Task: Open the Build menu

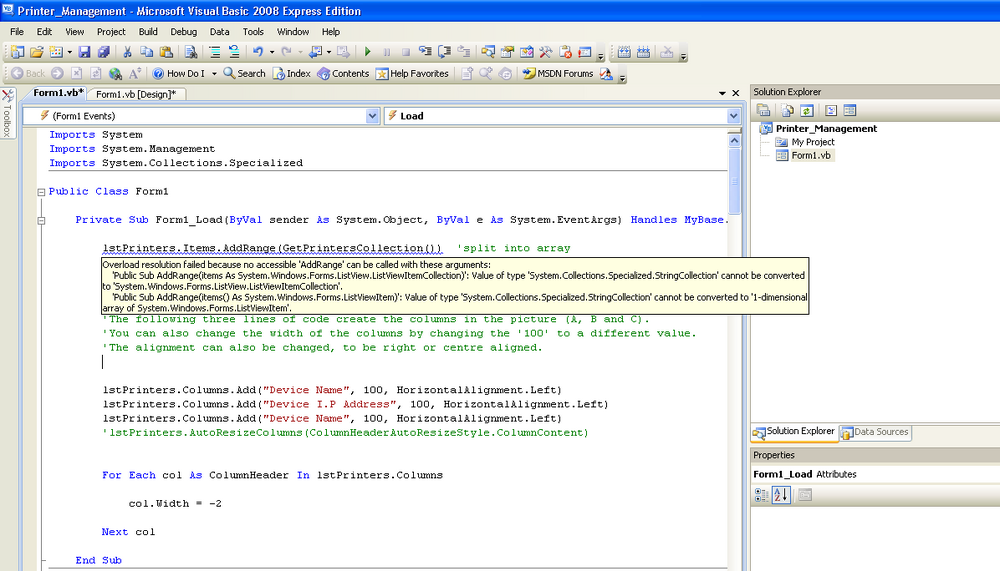Action: [x=148, y=31]
